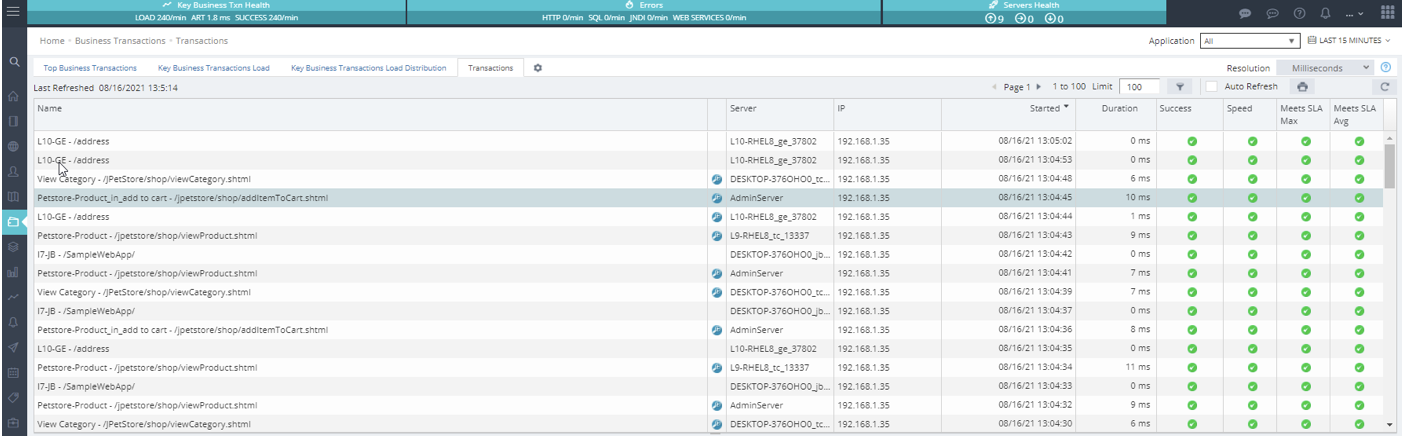Enable the Auto Refresh checkbox
The height and width of the screenshot is (442, 1406).
pyautogui.click(x=1210, y=87)
